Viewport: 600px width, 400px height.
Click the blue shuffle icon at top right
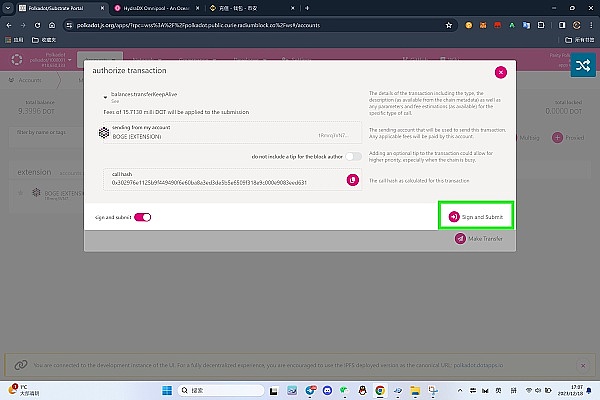point(584,66)
